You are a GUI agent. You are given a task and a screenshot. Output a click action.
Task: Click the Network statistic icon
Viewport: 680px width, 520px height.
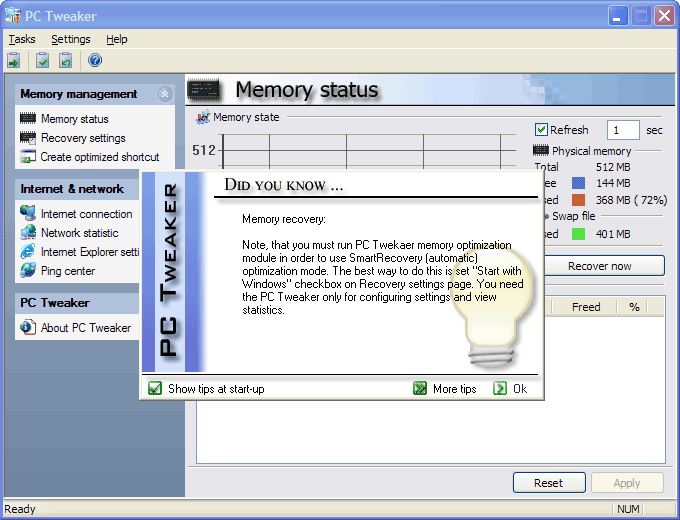tap(28, 232)
